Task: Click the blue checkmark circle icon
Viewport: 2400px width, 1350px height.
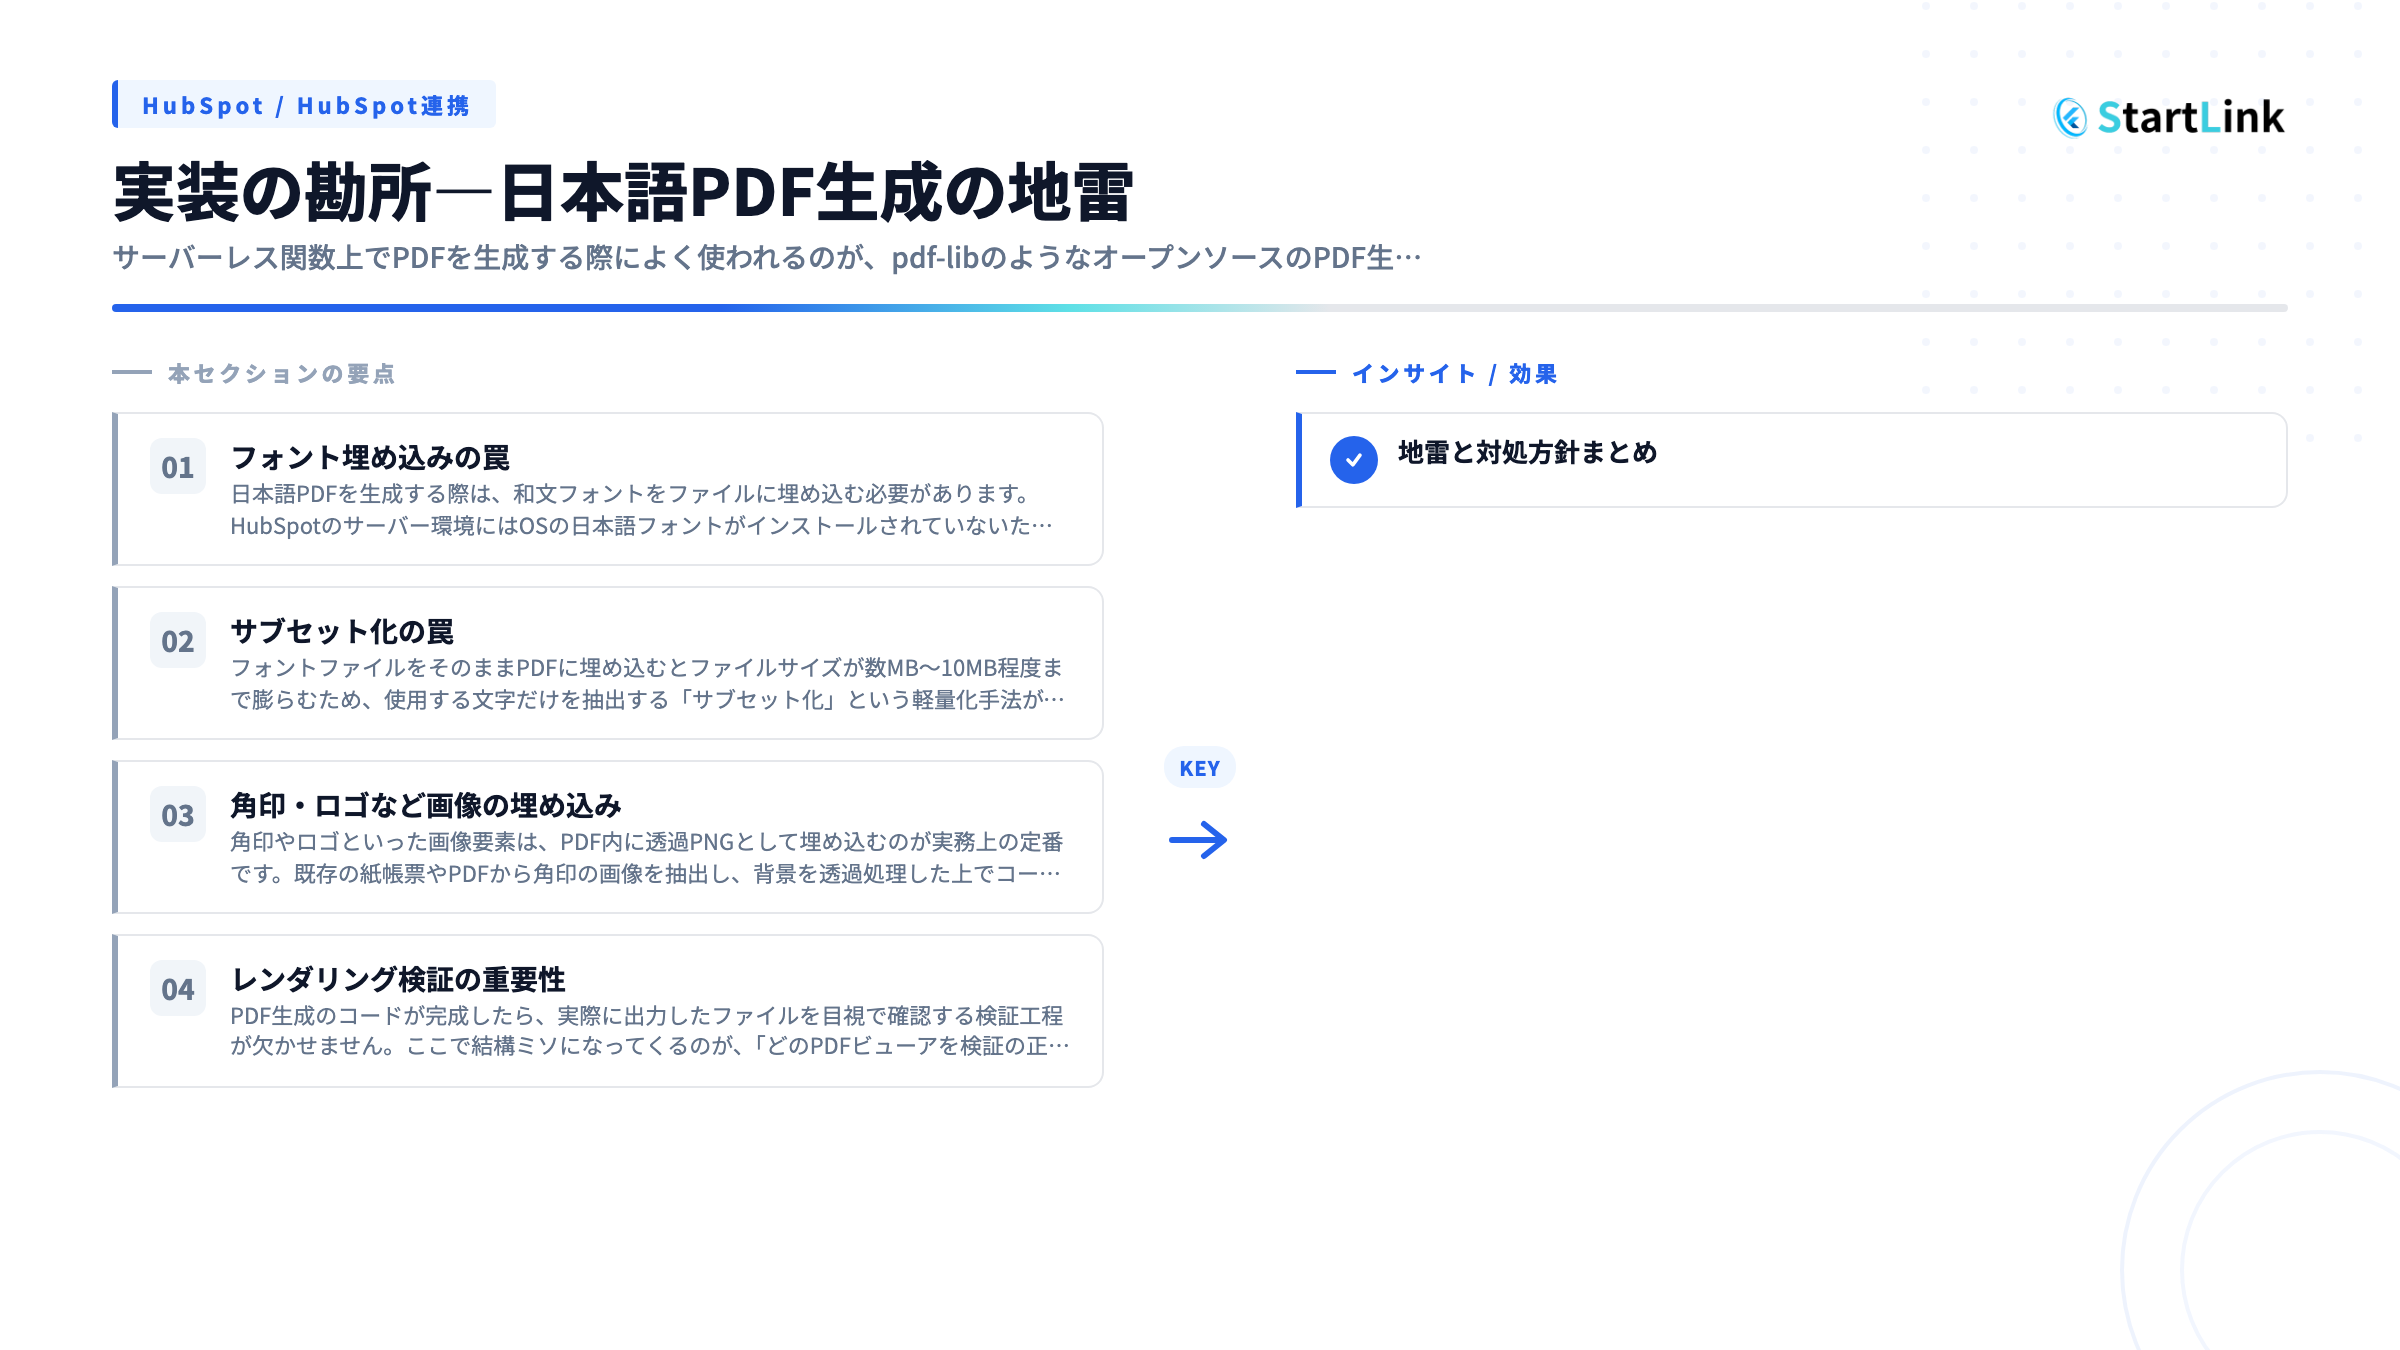Action: pyautogui.click(x=1354, y=460)
